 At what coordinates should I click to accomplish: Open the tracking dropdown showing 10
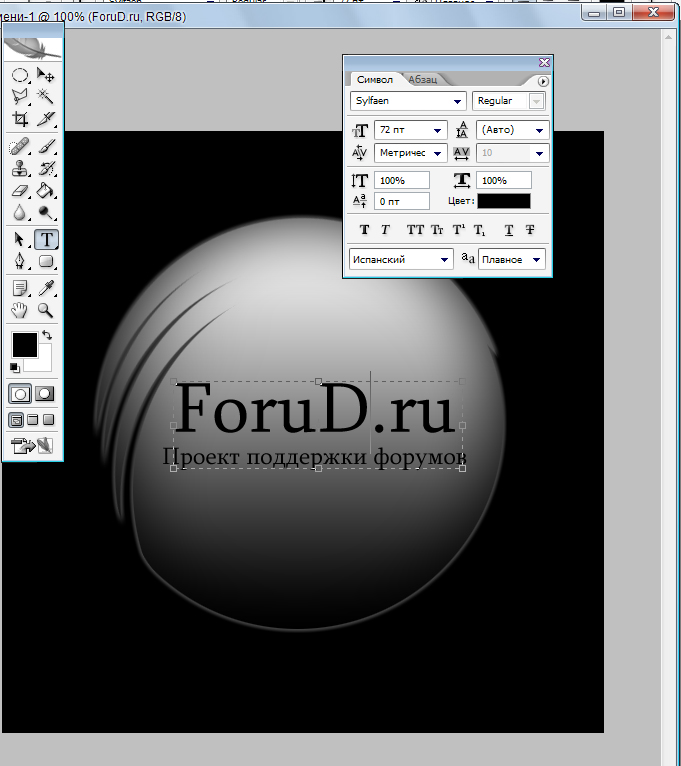point(539,153)
